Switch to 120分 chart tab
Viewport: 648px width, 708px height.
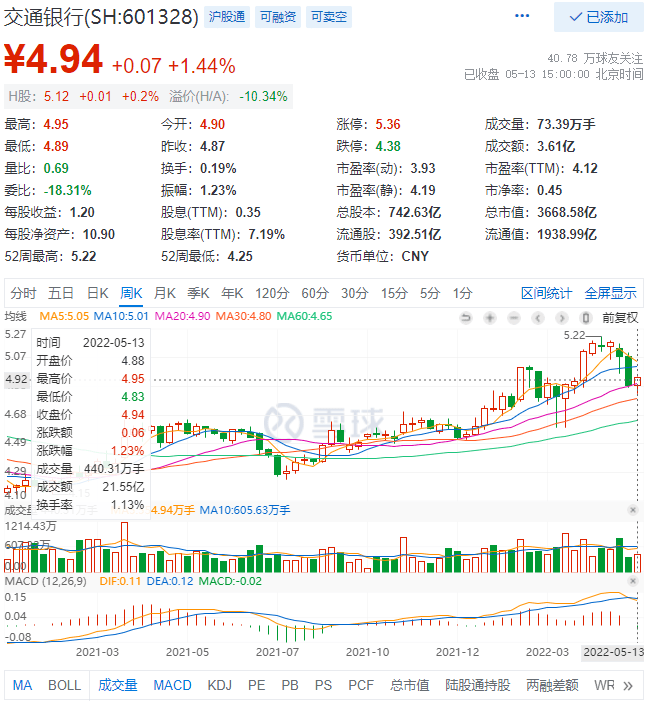(x=272, y=293)
